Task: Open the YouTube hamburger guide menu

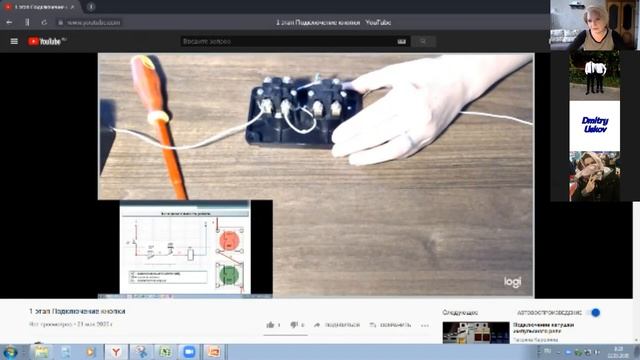Action: (x=14, y=41)
